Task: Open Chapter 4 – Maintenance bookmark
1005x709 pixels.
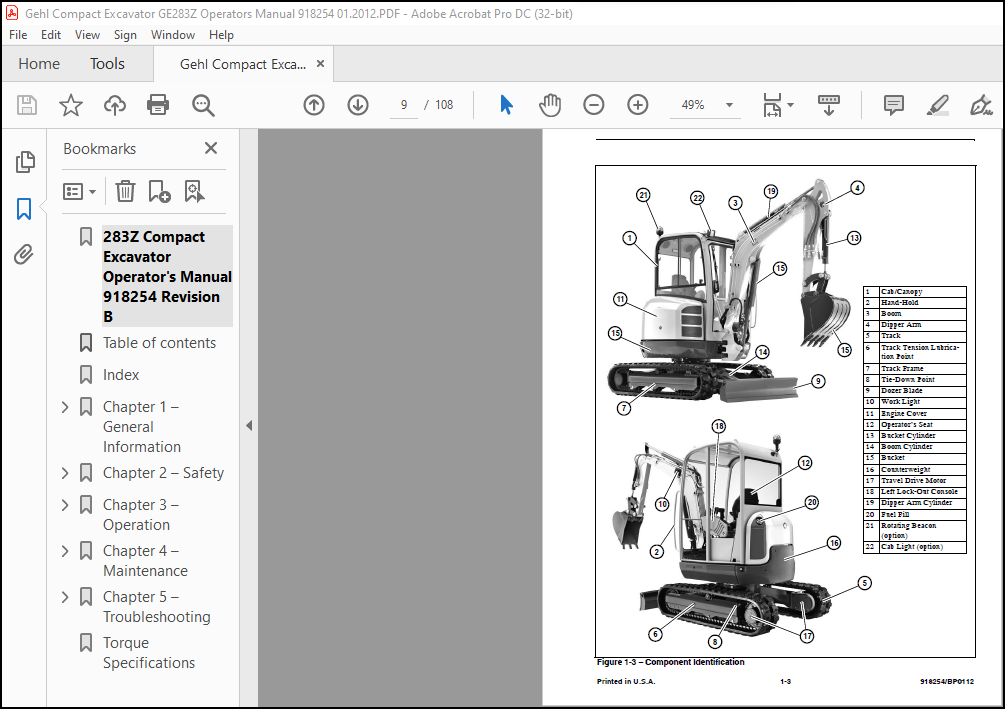Action: point(145,561)
